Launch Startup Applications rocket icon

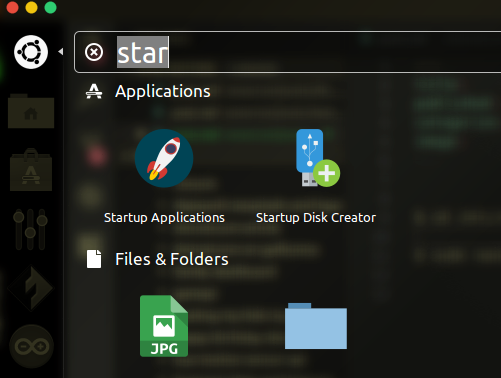pyautogui.click(x=164, y=158)
